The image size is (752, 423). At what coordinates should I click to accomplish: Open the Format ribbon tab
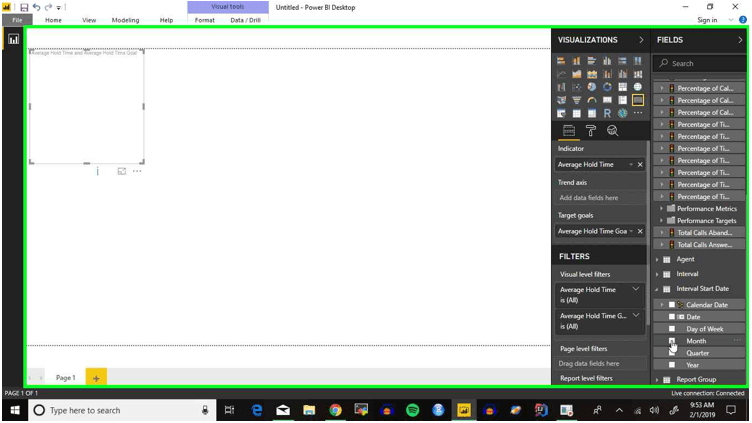[x=205, y=20]
